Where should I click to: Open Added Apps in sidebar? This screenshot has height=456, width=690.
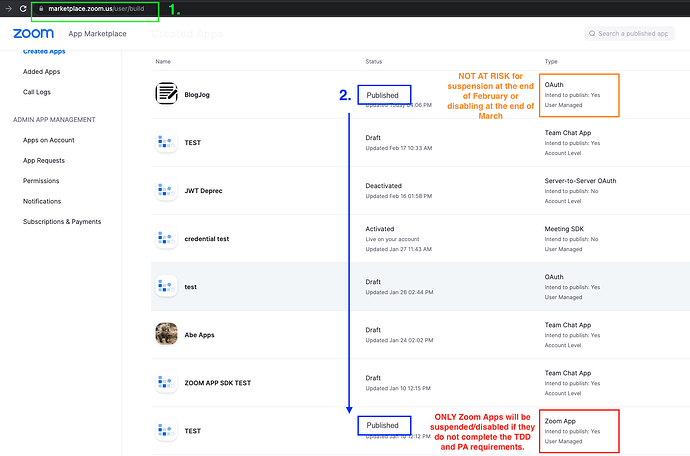pyautogui.click(x=41, y=71)
